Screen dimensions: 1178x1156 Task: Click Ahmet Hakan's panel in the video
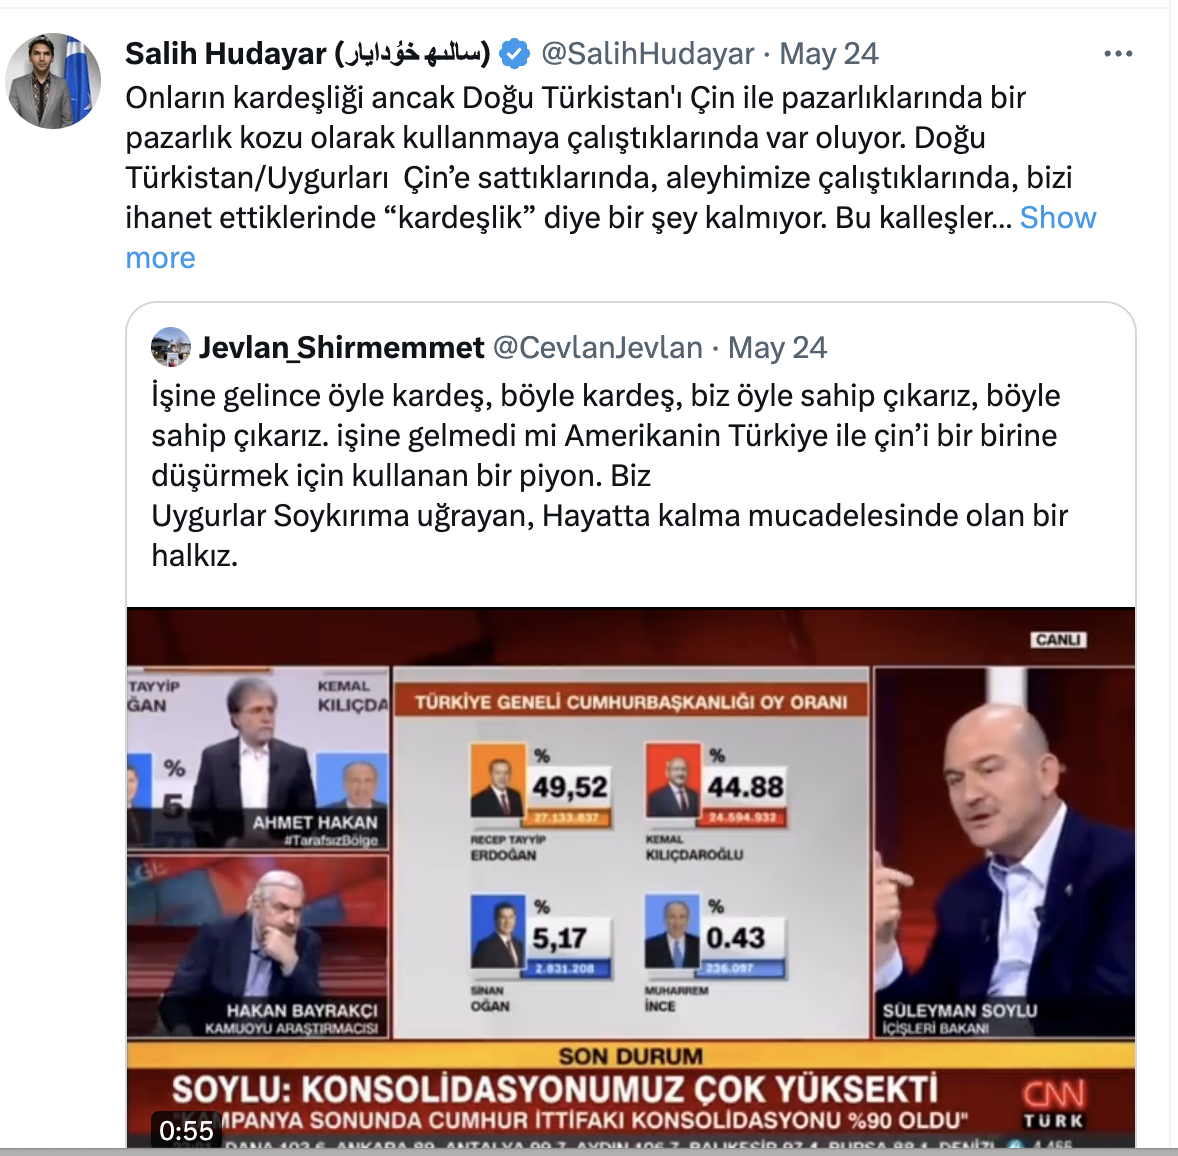point(258,759)
